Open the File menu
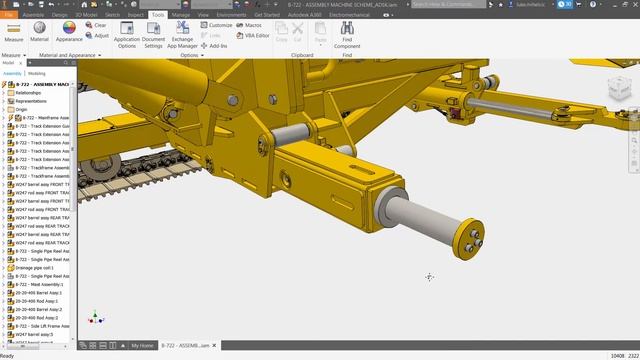 tap(9, 15)
